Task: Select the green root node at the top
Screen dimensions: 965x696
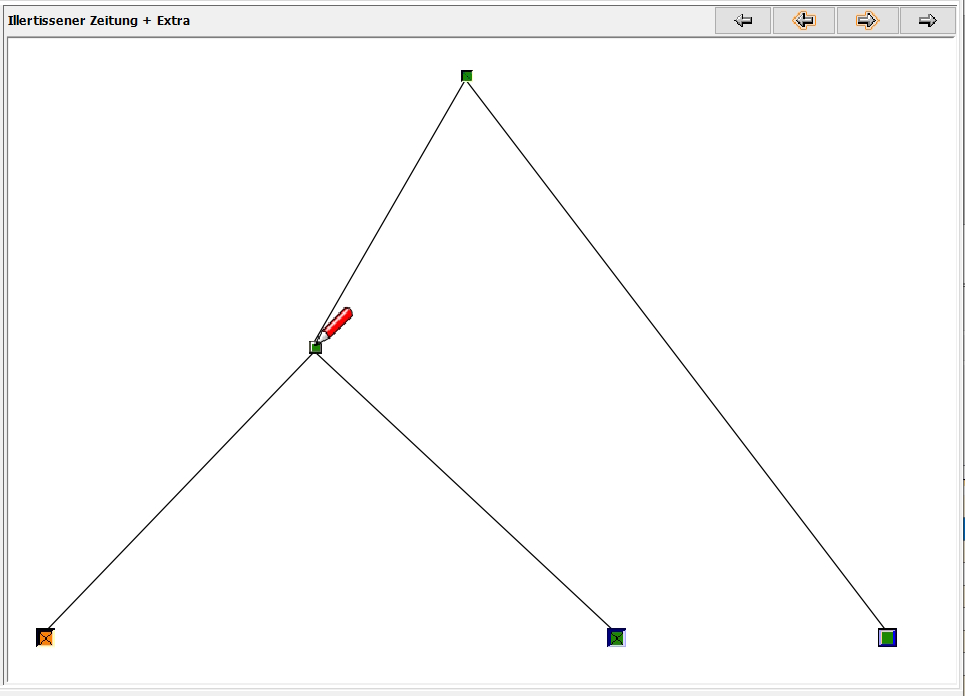Action: pyautogui.click(x=465, y=75)
